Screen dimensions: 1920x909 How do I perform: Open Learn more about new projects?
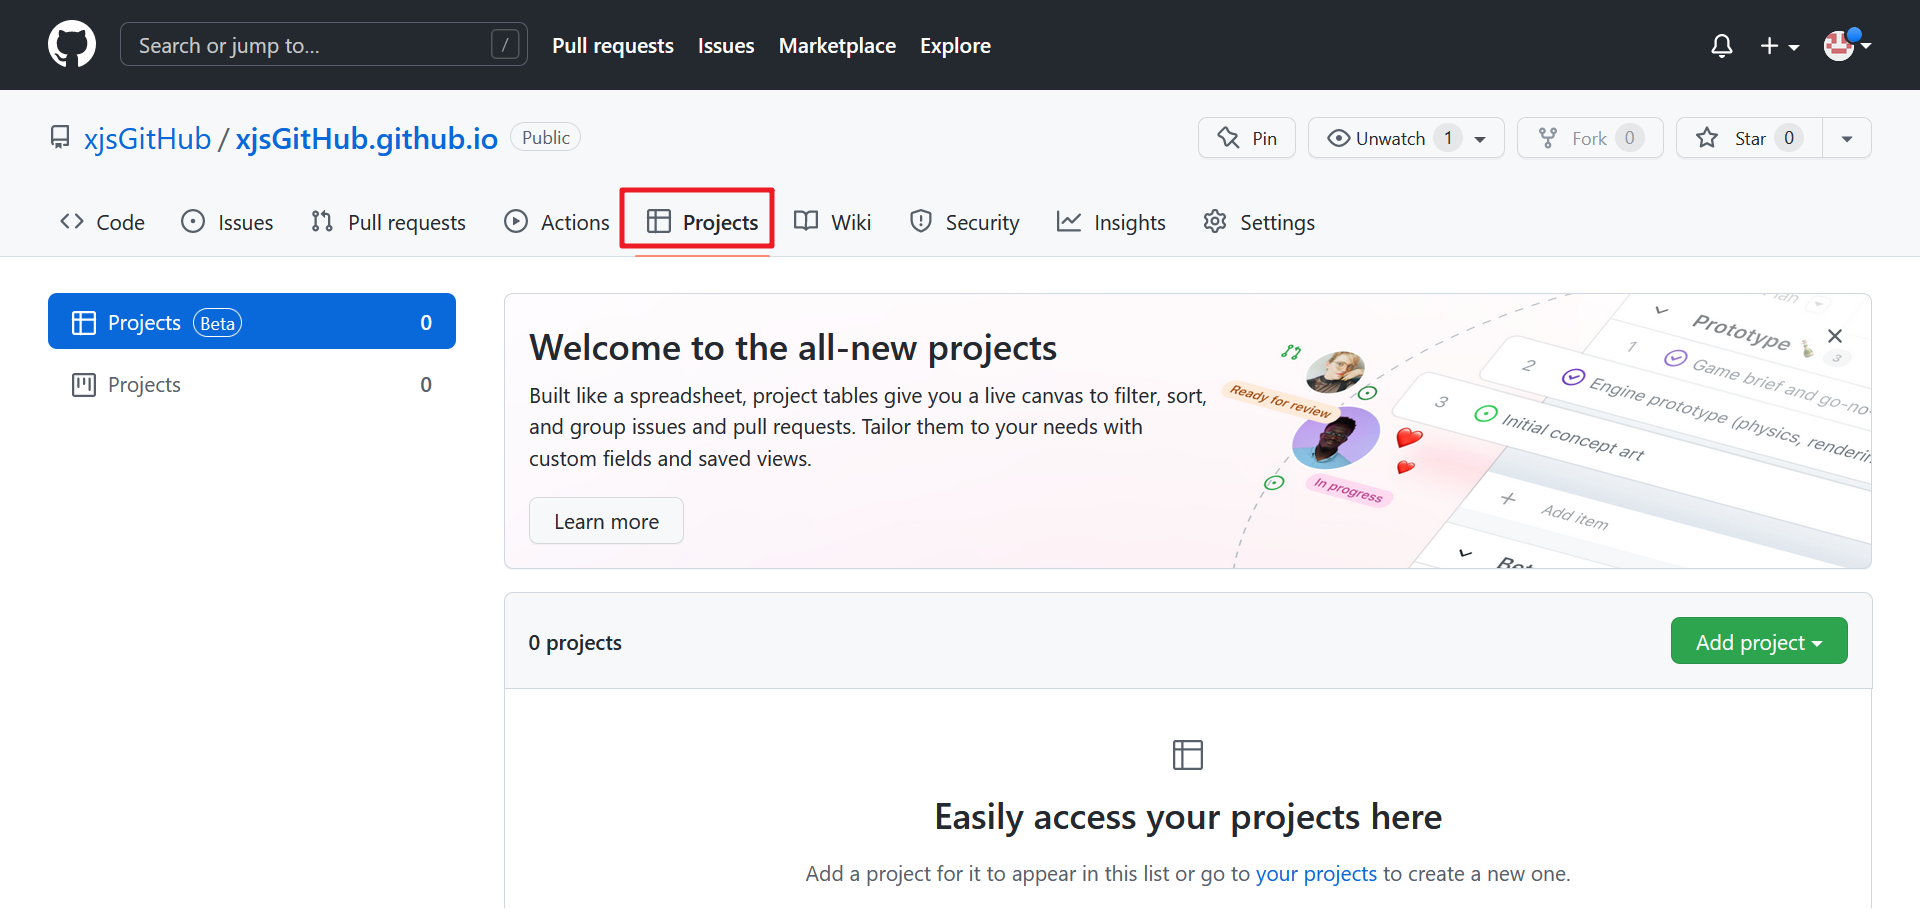606,521
